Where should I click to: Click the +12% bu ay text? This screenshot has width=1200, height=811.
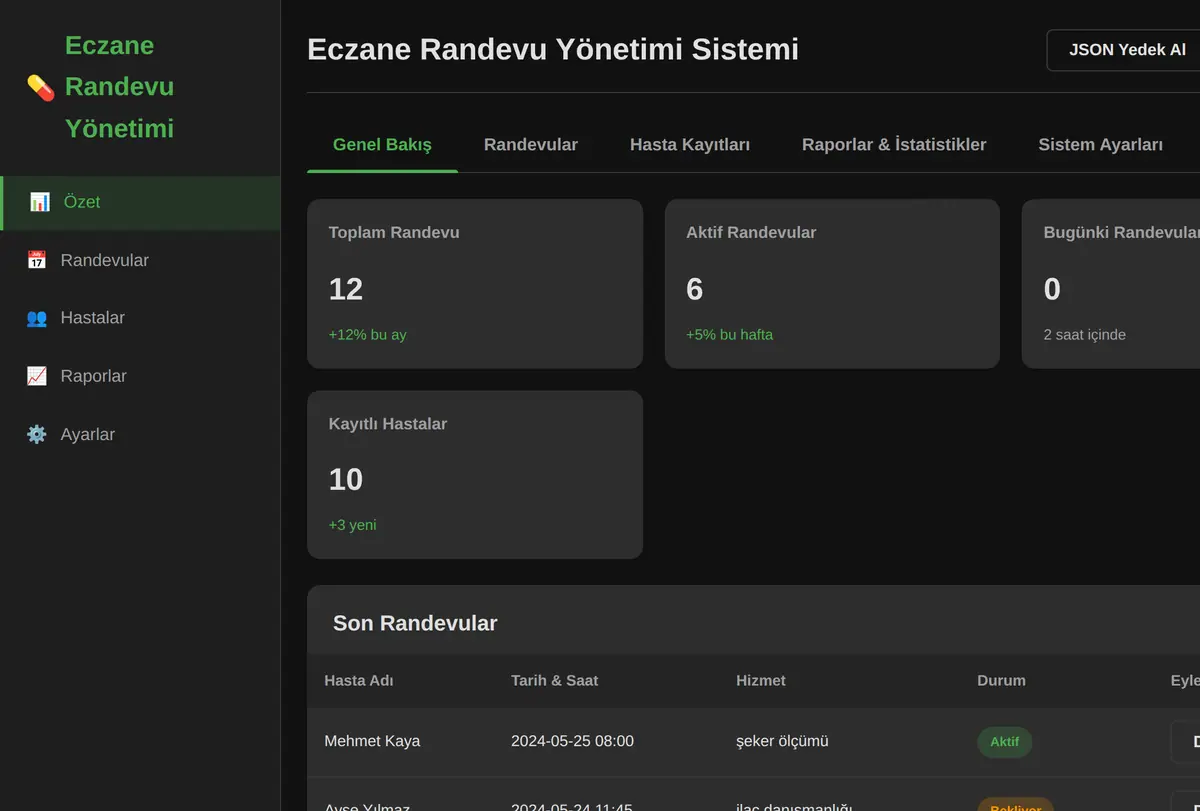pos(367,335)
